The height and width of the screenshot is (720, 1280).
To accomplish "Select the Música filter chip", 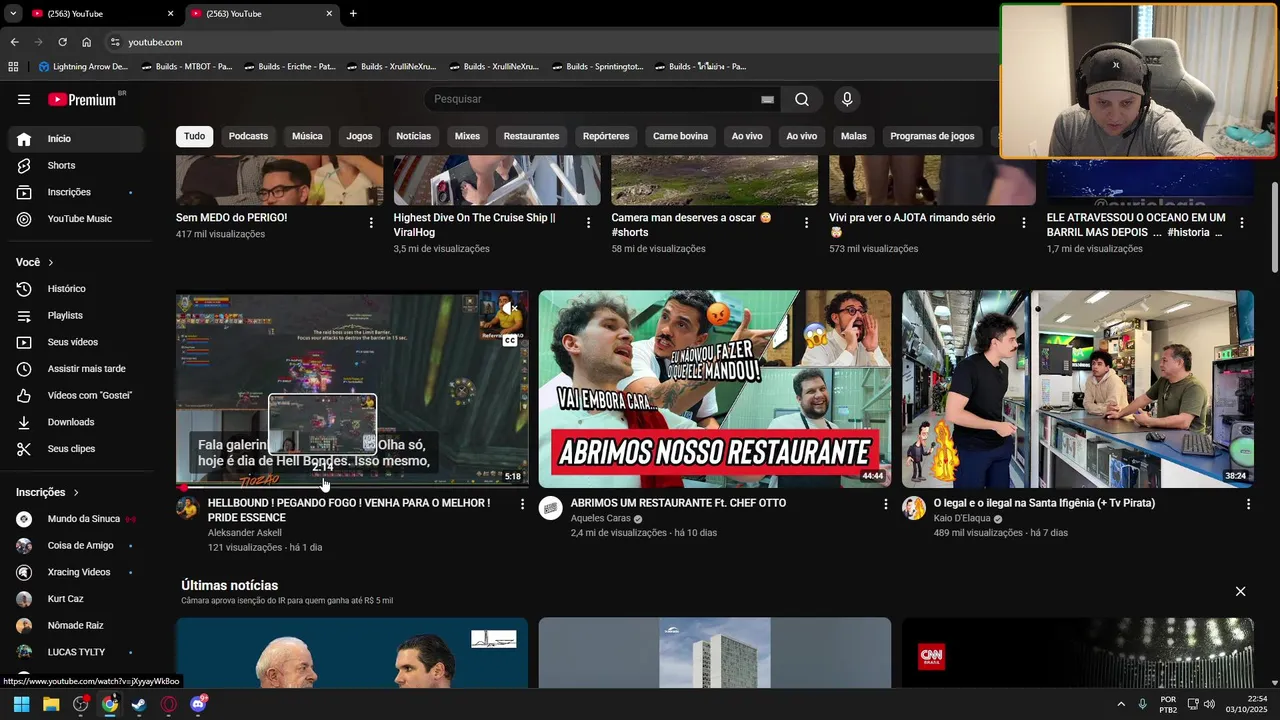I will pyautogui.click(x=307, y=136).
